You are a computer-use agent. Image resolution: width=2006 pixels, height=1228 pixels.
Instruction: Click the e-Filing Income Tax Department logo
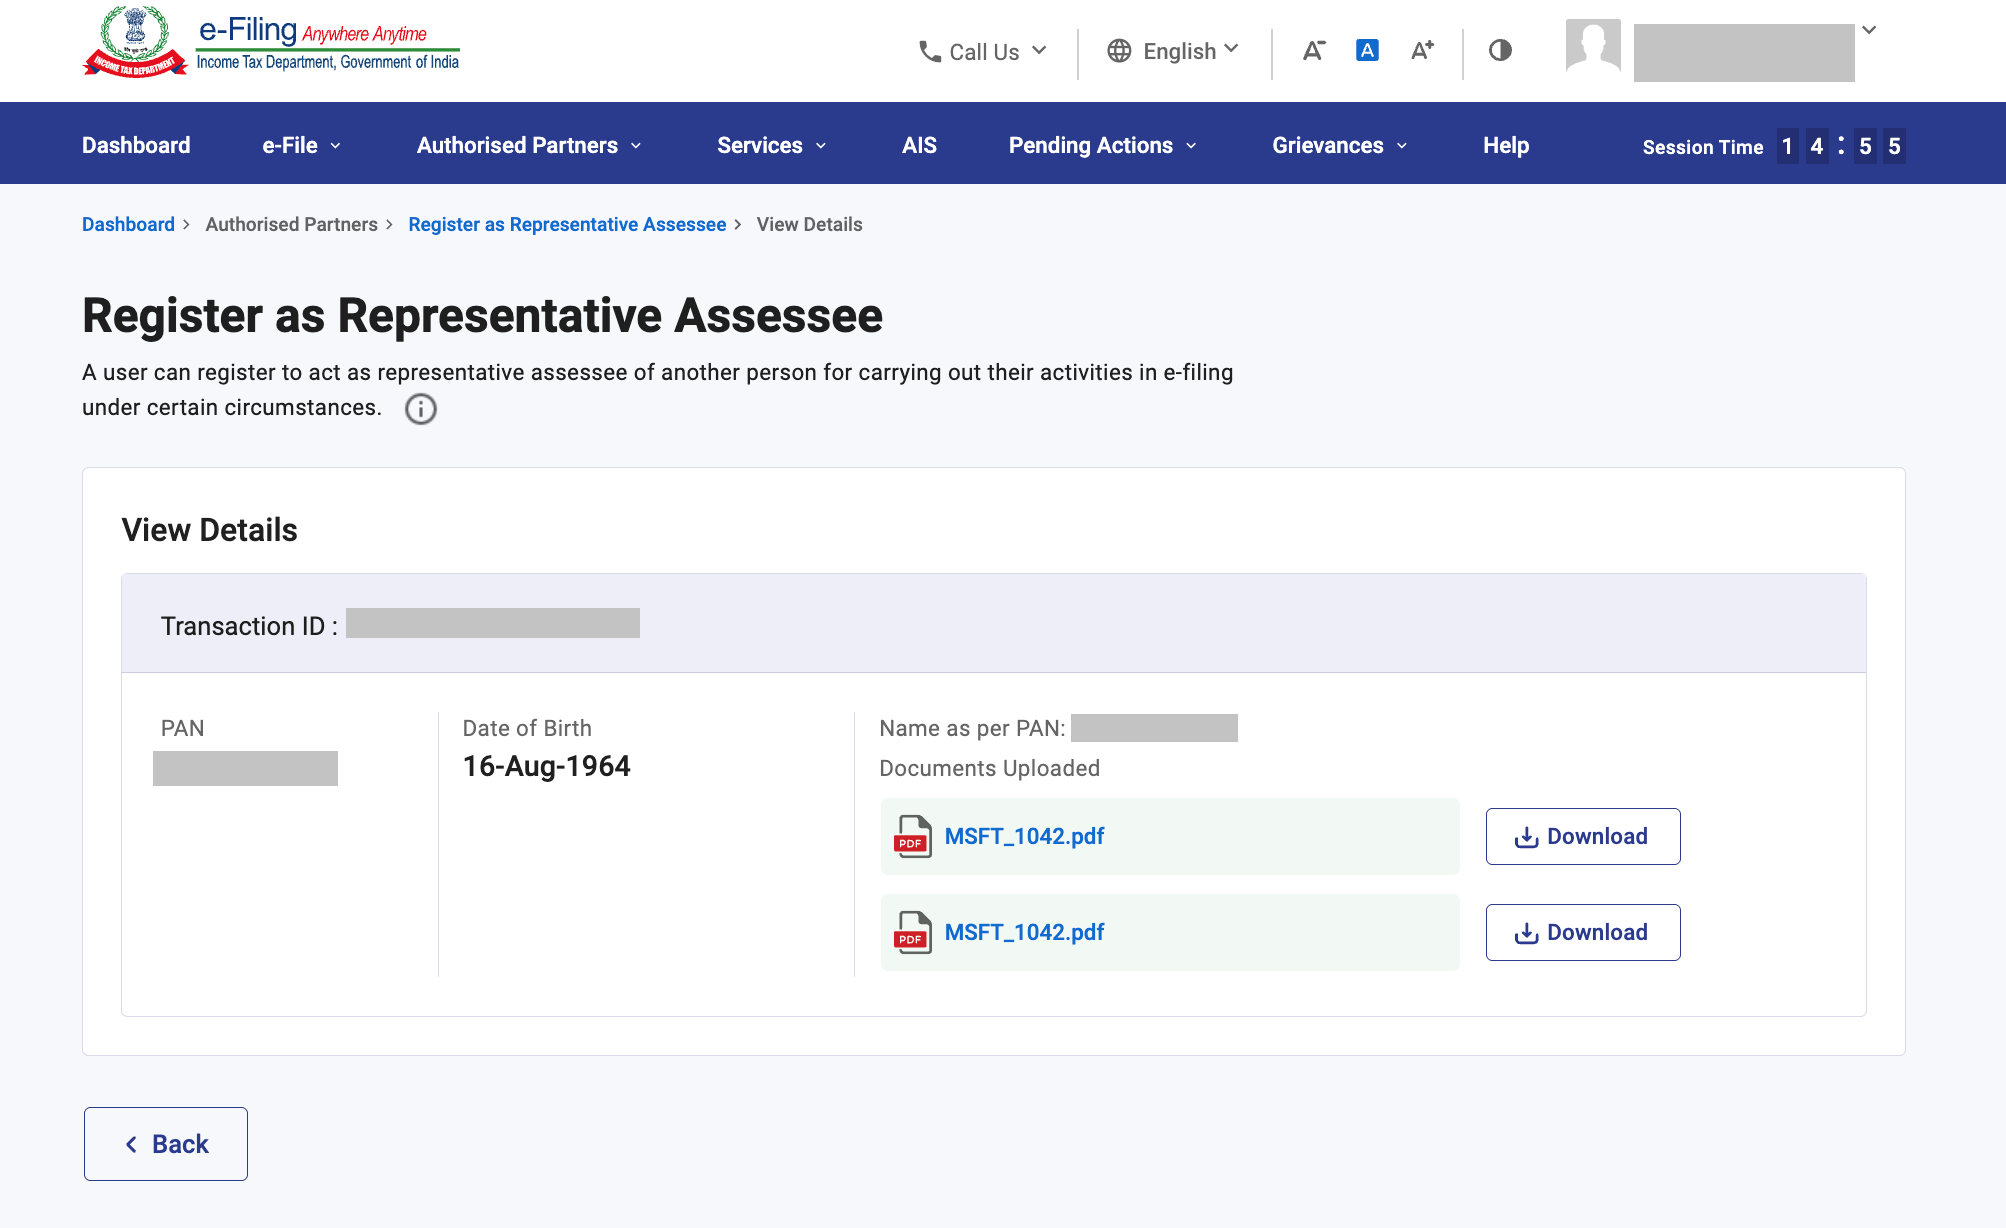point(271,42)
